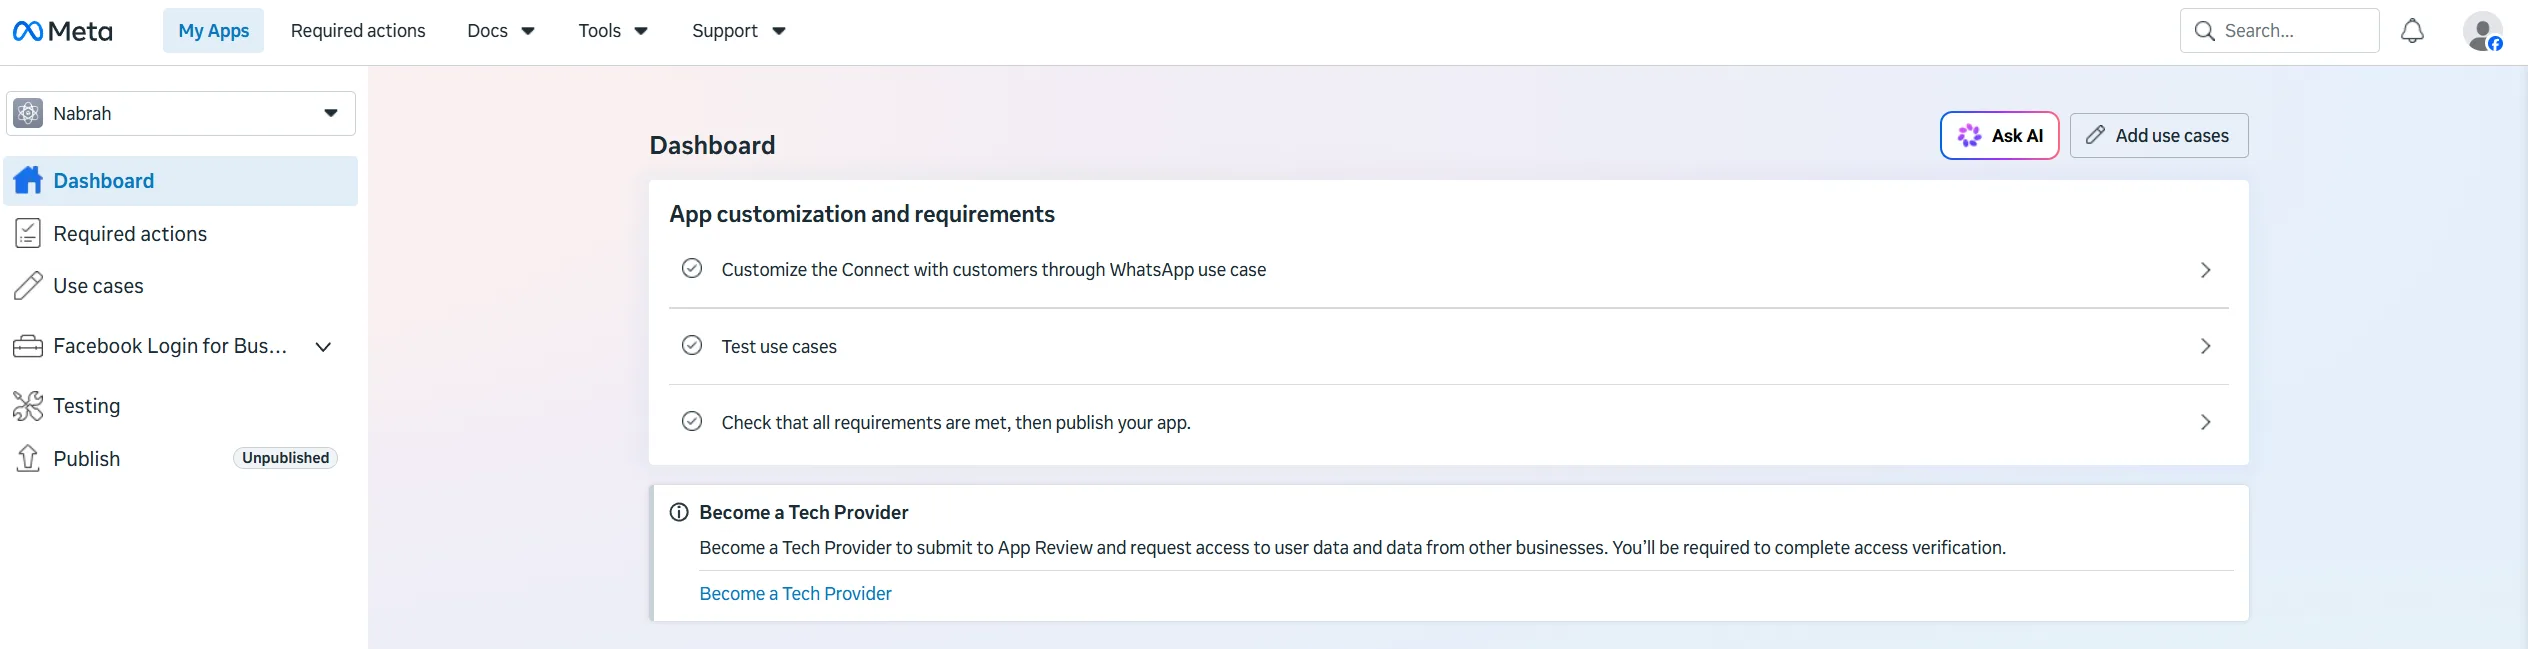Click the info icon beside Become a Tech Provider

(x=679, y=512)
